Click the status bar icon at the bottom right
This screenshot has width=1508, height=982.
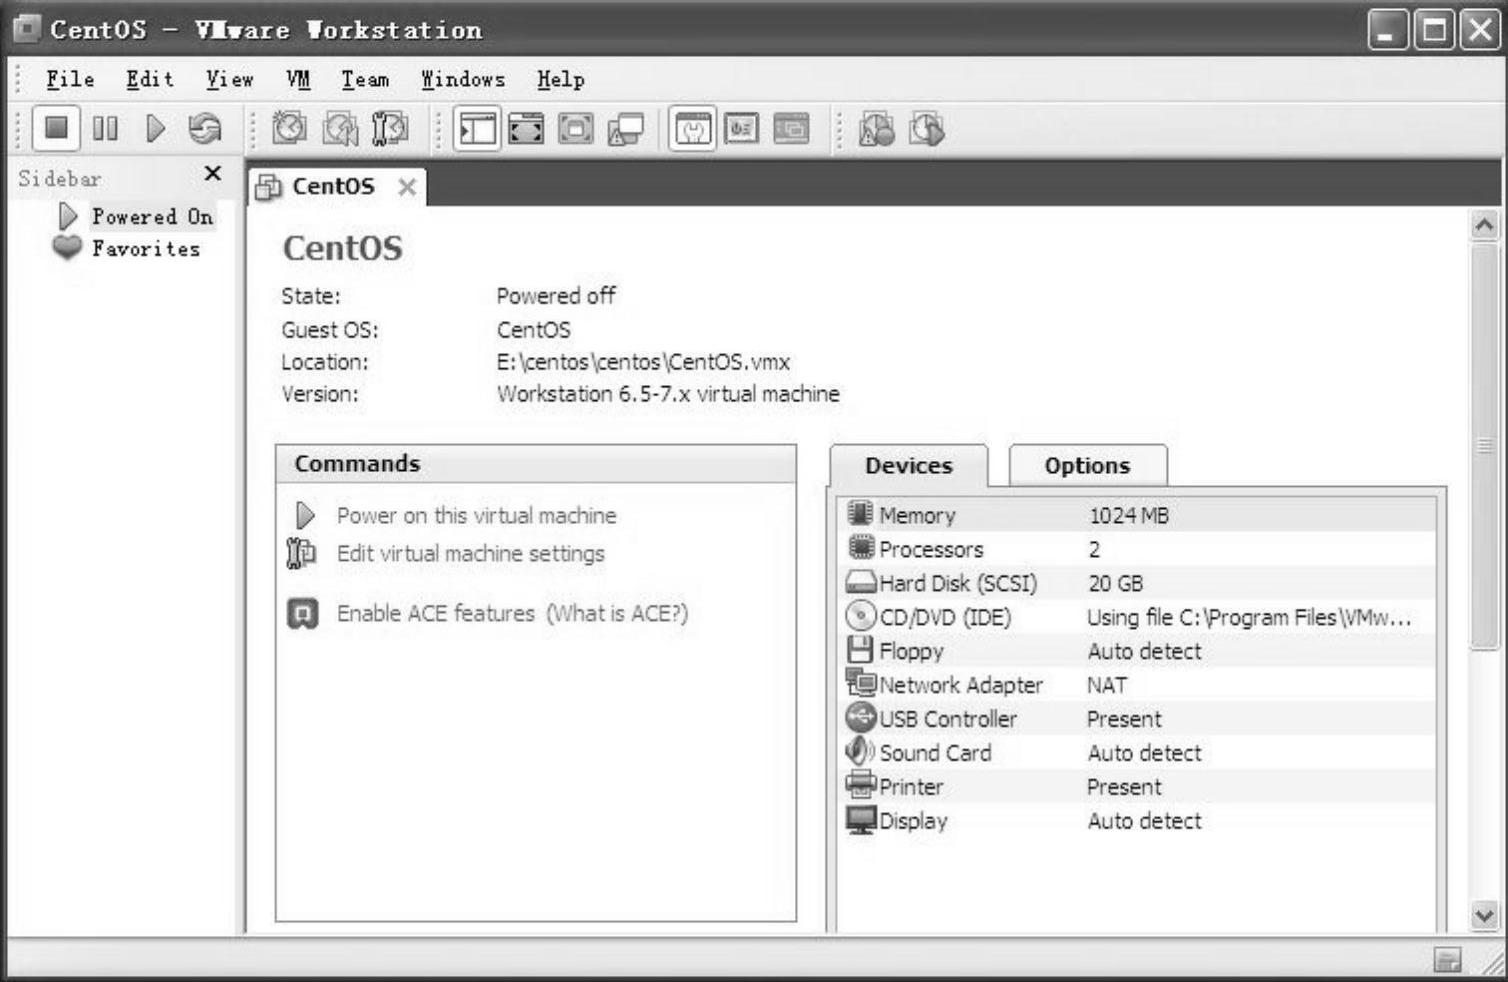click(x=1447, y=960)
